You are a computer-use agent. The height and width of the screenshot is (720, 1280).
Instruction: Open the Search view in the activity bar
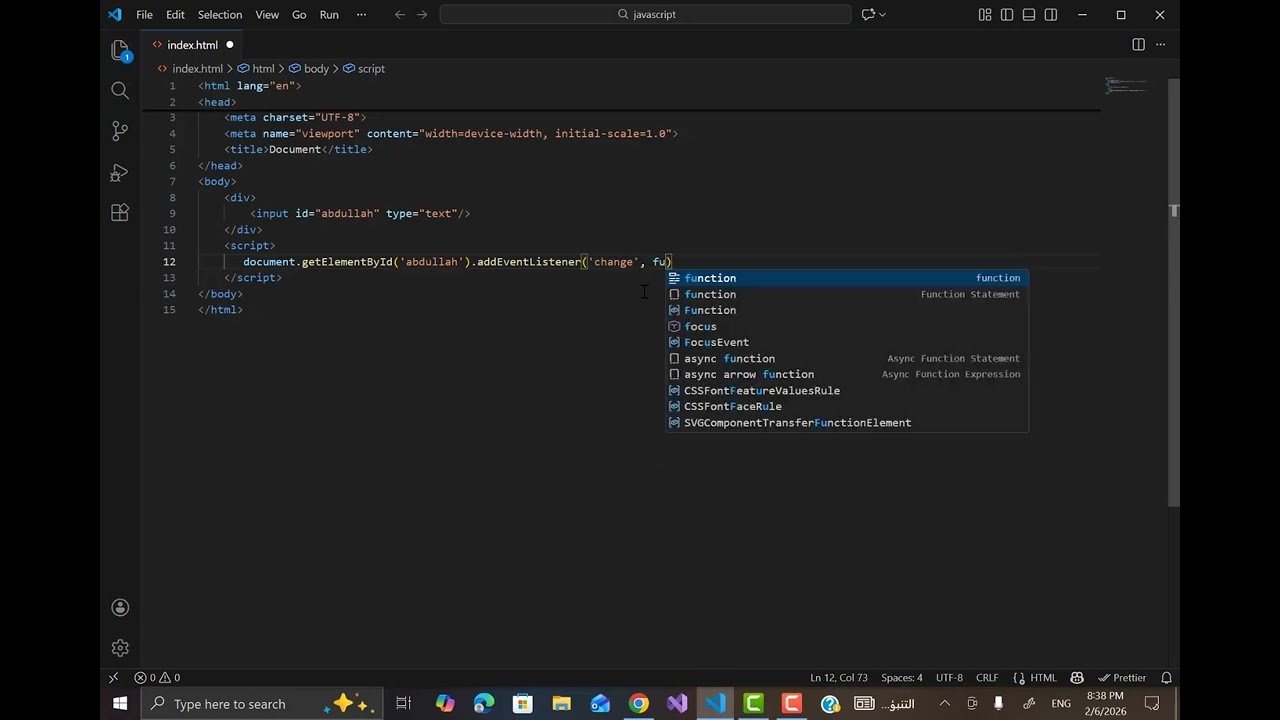click(120, 91)
